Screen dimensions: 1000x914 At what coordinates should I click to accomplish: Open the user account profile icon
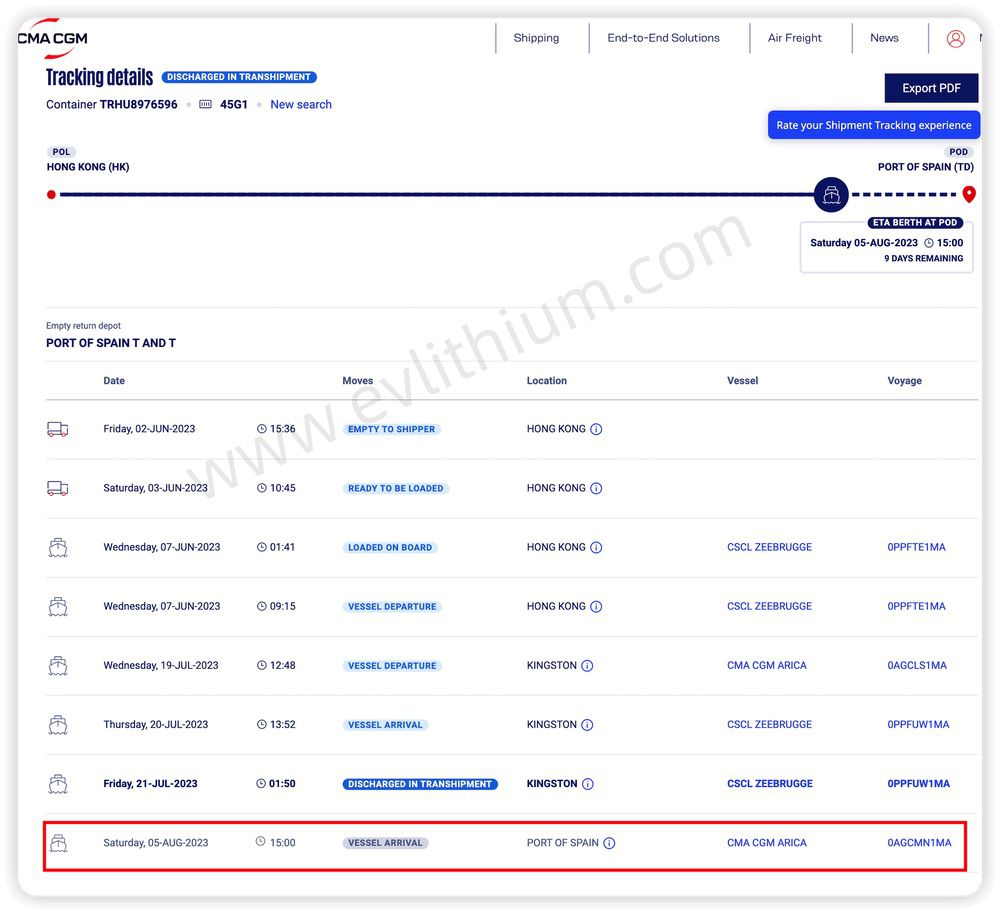(955, 38)
